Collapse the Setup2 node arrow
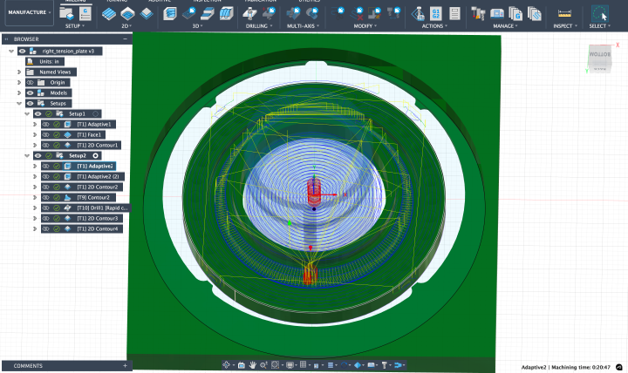Screen dimensions: 628x373 pyautogui.click(x=27, y=155)
